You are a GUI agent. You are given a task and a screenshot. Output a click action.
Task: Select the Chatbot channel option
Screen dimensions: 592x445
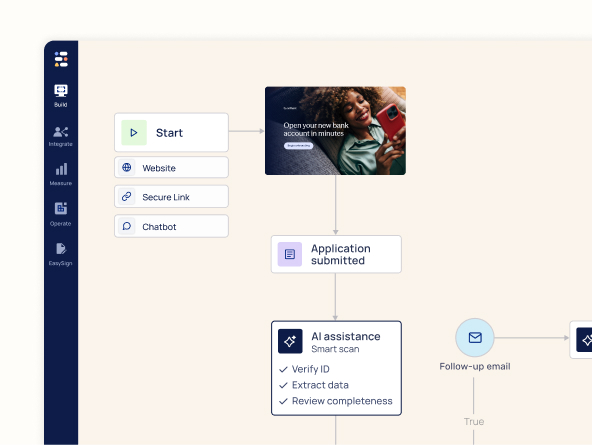tap(171, 226)
